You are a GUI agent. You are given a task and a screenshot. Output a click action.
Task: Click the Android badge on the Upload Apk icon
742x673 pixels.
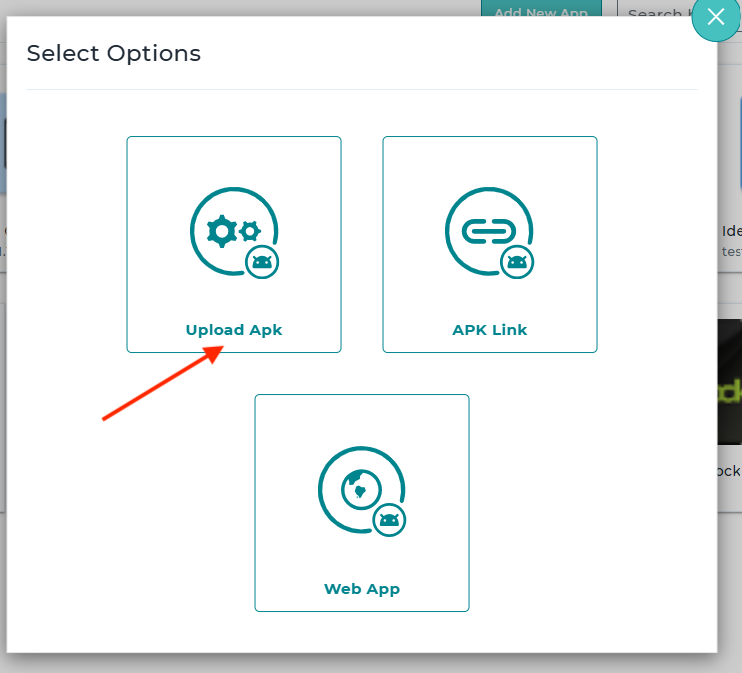click(x=262, y=262)
